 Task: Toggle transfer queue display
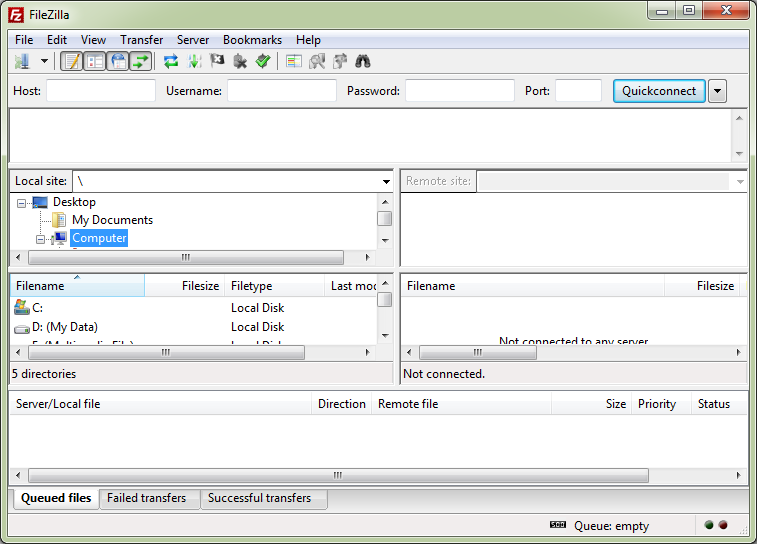pos(141,61)
